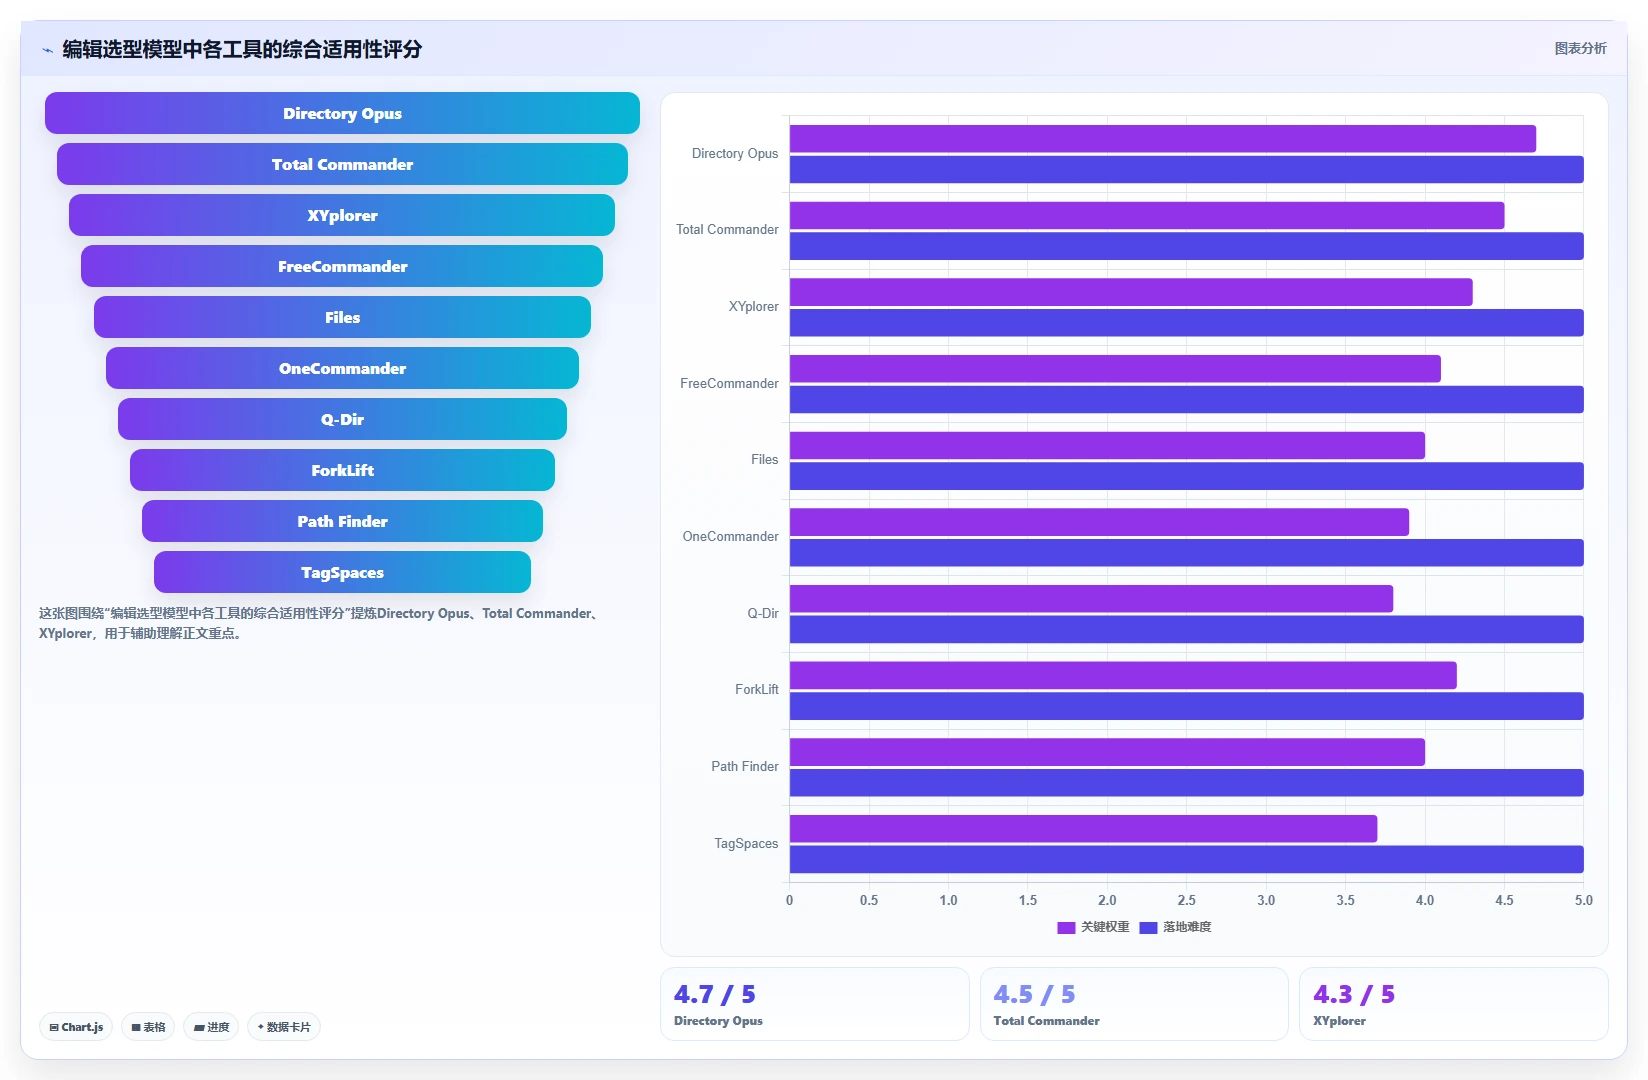Click the Total Commander y-axis label
The width and height of the screenshot is (1648, 1080).
(727, 229)
